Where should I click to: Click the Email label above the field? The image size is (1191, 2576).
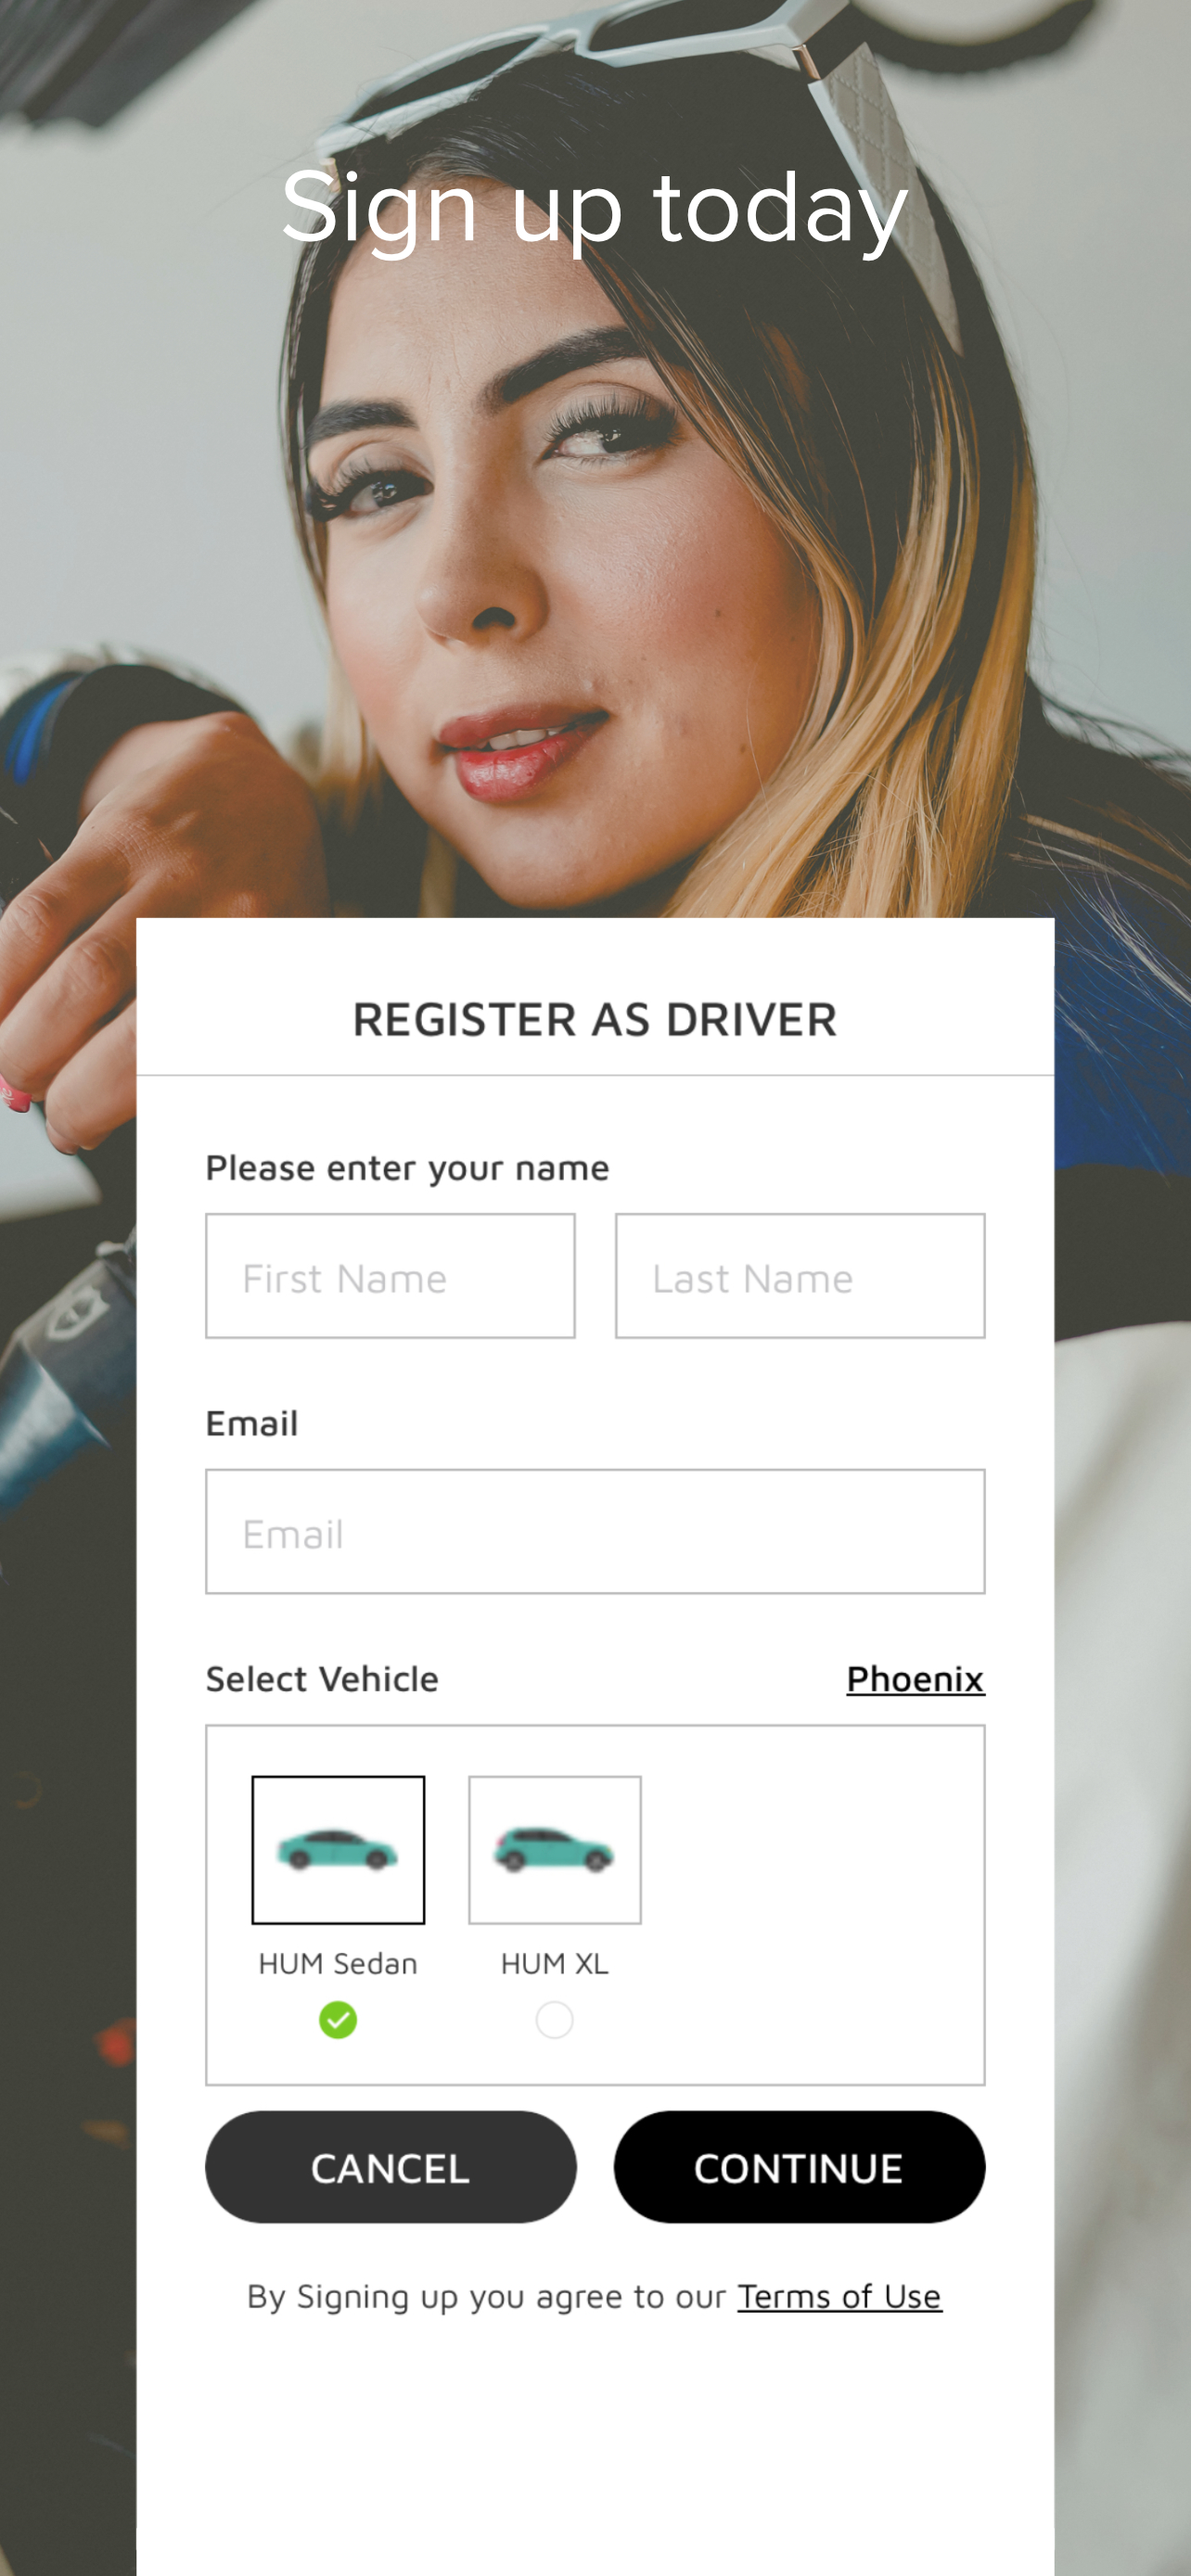pos(252,1423)
